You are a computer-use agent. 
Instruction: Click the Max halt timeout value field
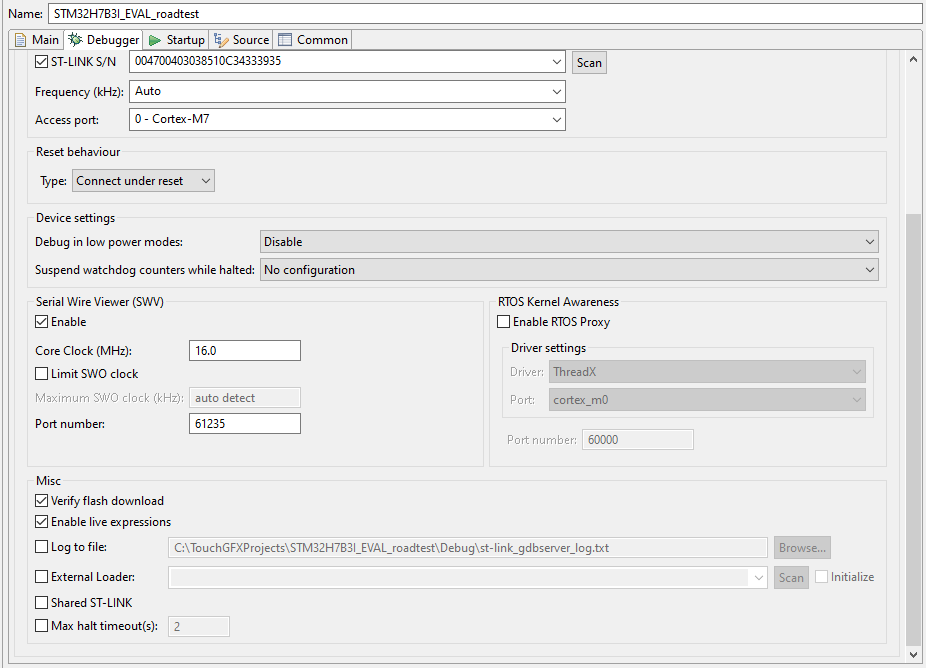(x=199, y=627)
